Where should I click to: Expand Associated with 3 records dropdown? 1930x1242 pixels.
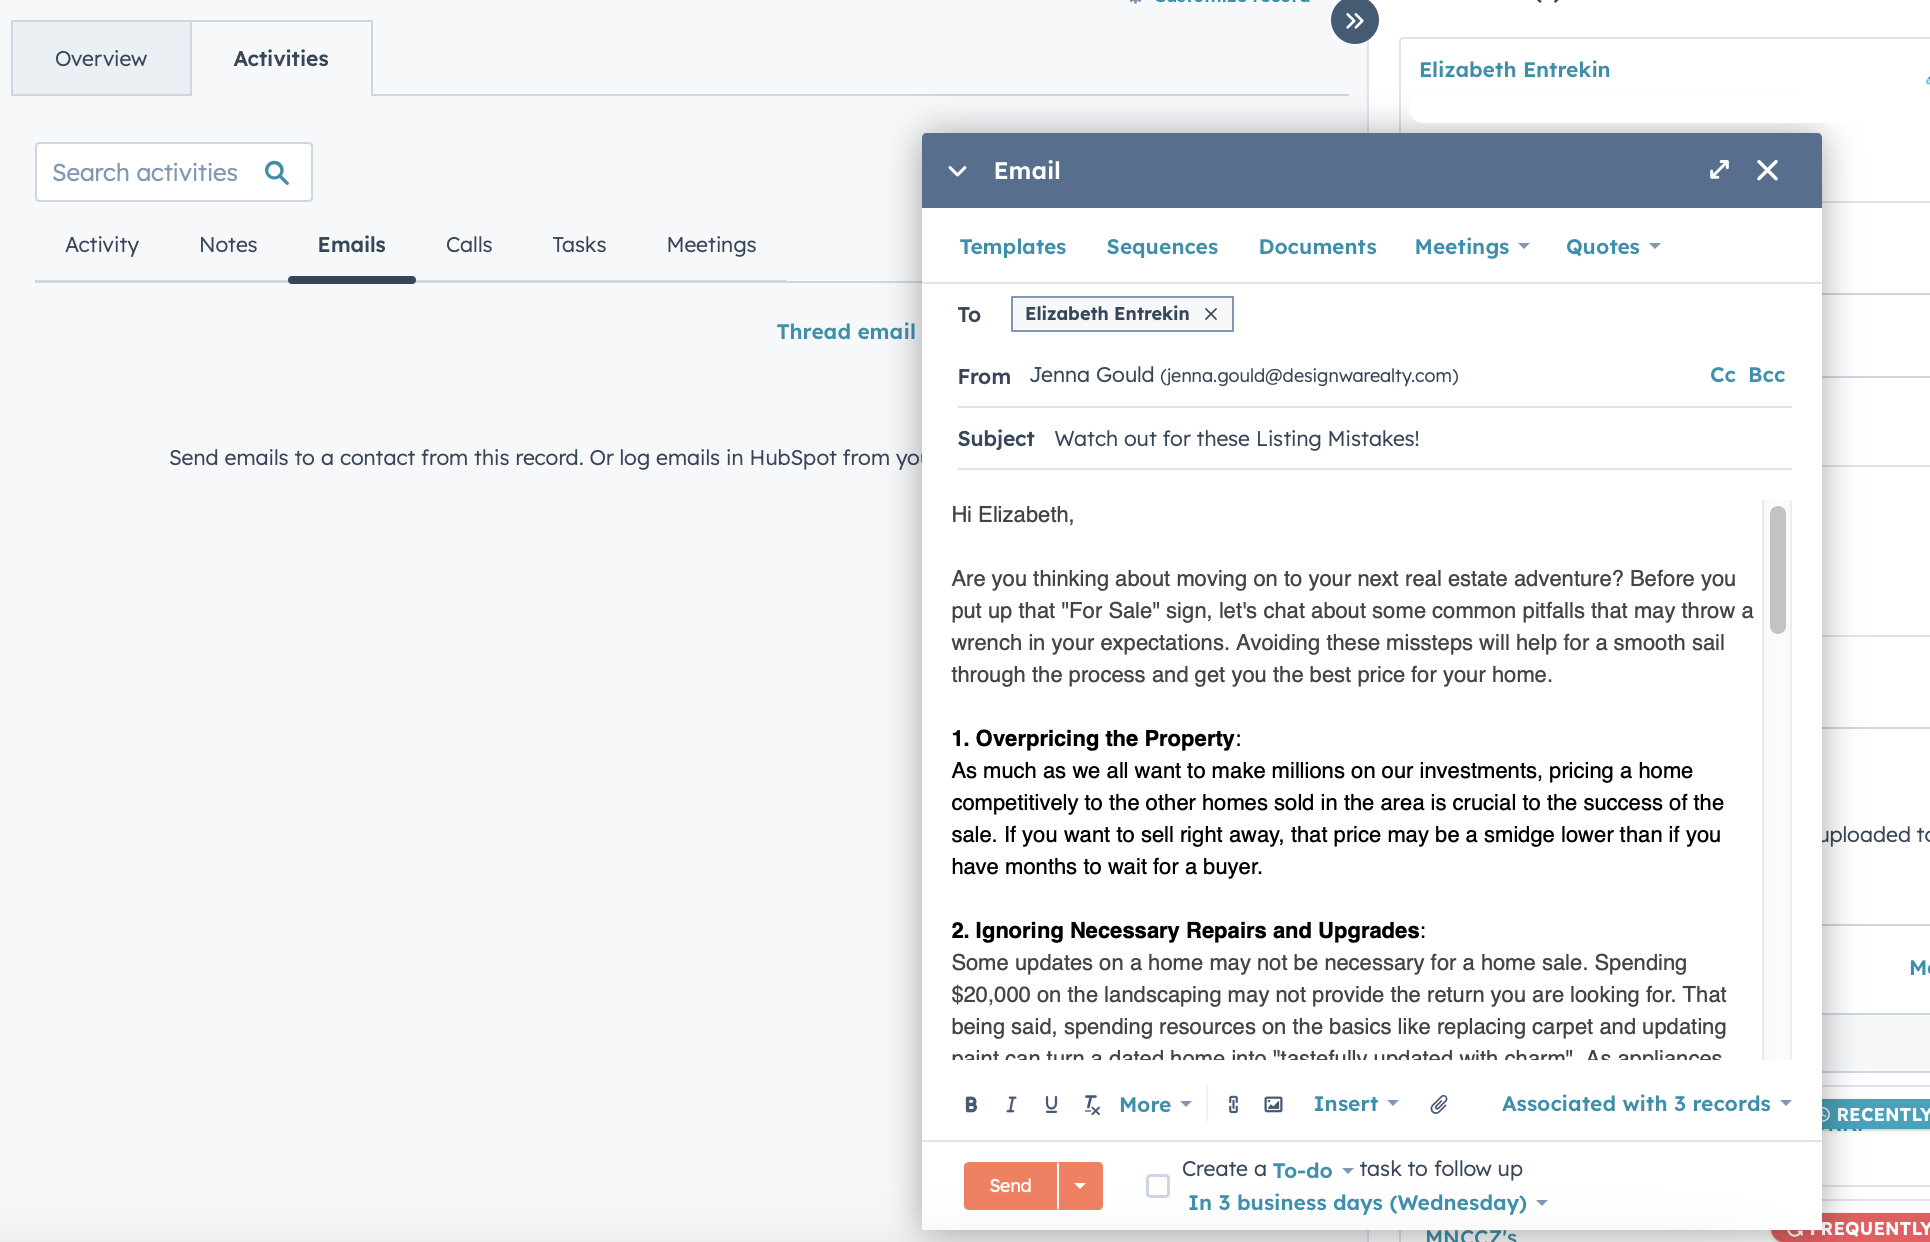[x=1646, y=1104]
